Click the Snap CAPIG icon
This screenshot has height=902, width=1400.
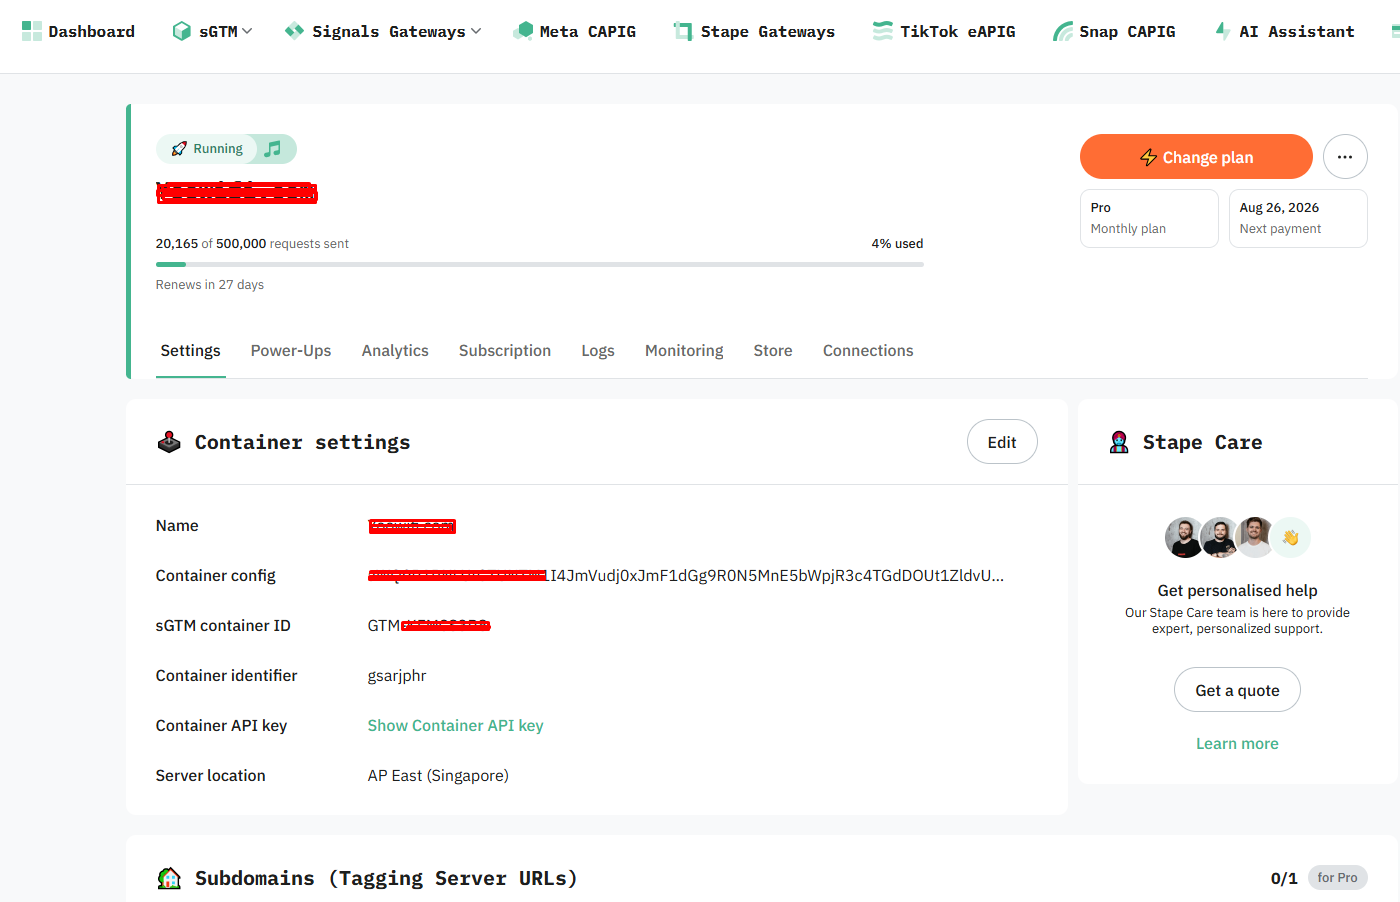[1063, 31]
